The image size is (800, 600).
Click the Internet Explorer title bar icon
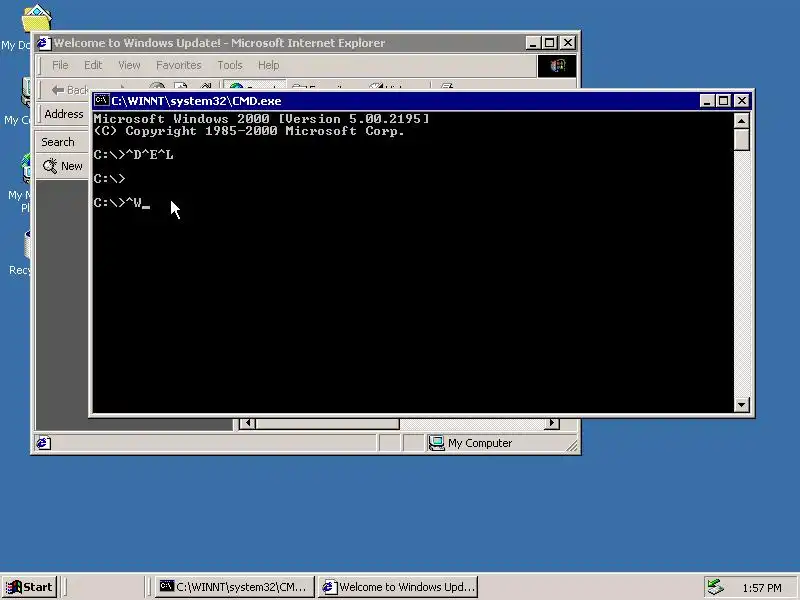[44, 43]
